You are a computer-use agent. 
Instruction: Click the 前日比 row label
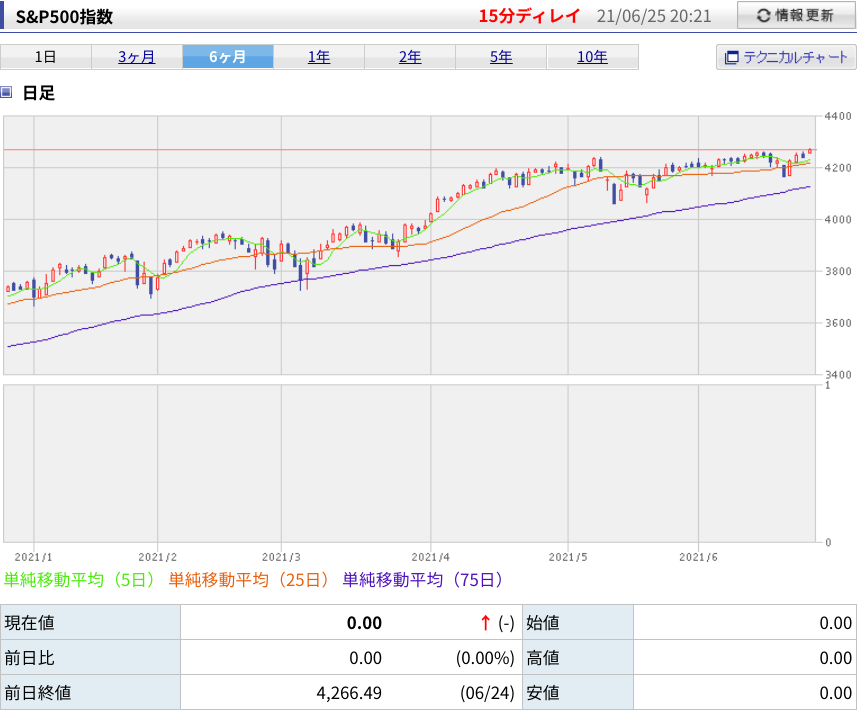pos(90,658)
